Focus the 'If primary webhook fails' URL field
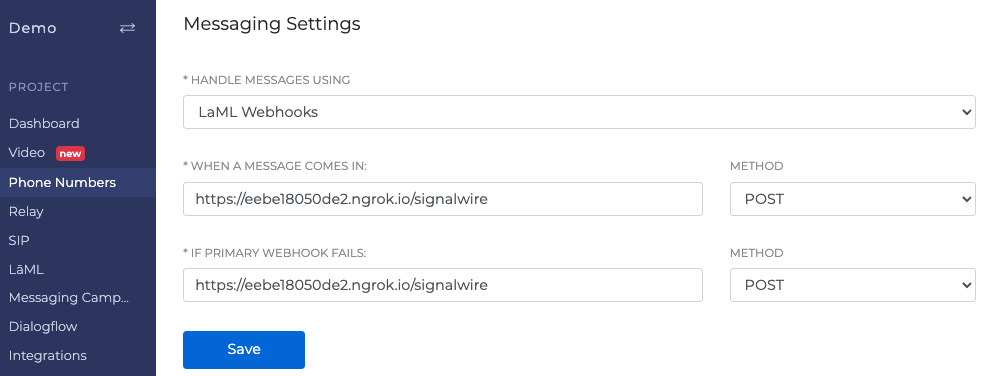The image size is (992, 376). pyautogui.click(x=443, y=285)
